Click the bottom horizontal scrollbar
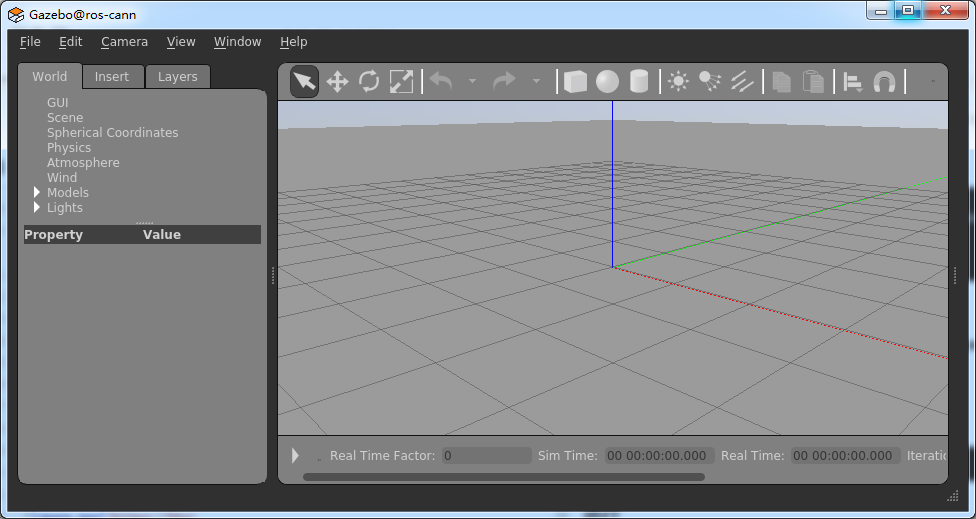The height and width of the screenshot is (519, 976). (504, 477)
